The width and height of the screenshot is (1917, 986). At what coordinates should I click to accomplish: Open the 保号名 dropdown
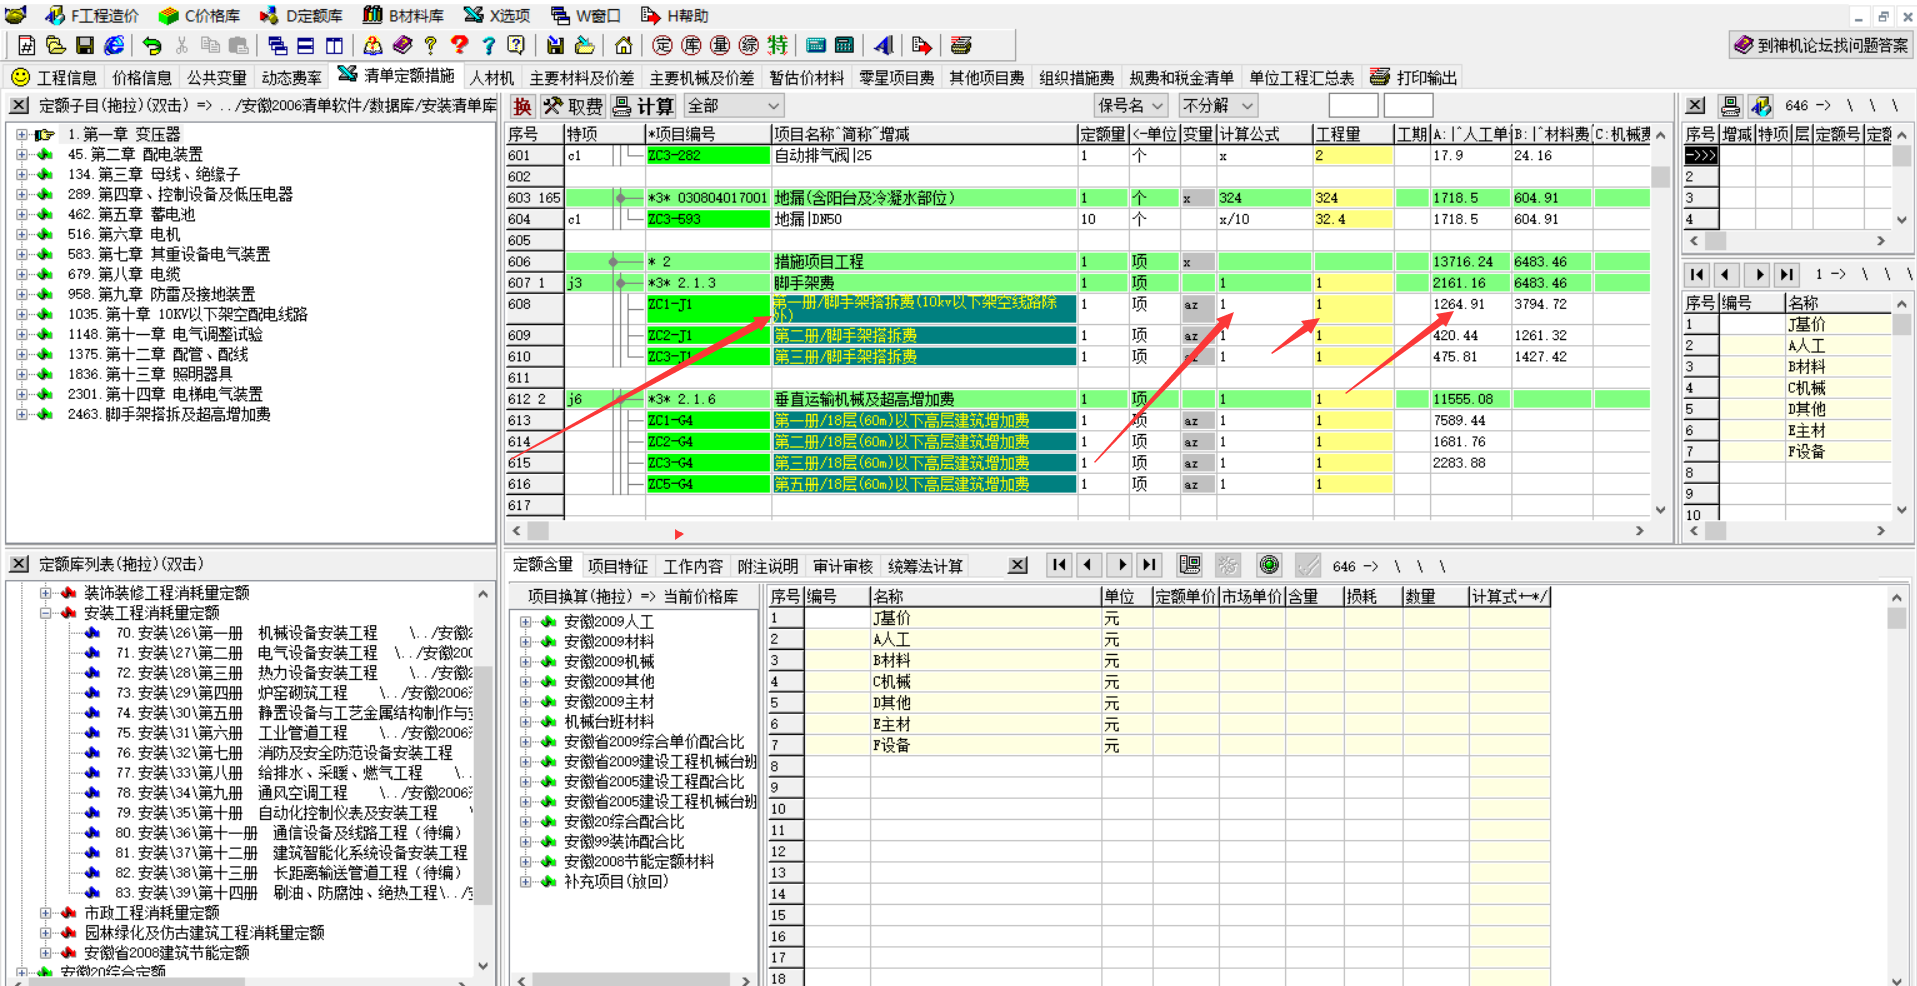pyautogui.click(x=1131, y=106)
